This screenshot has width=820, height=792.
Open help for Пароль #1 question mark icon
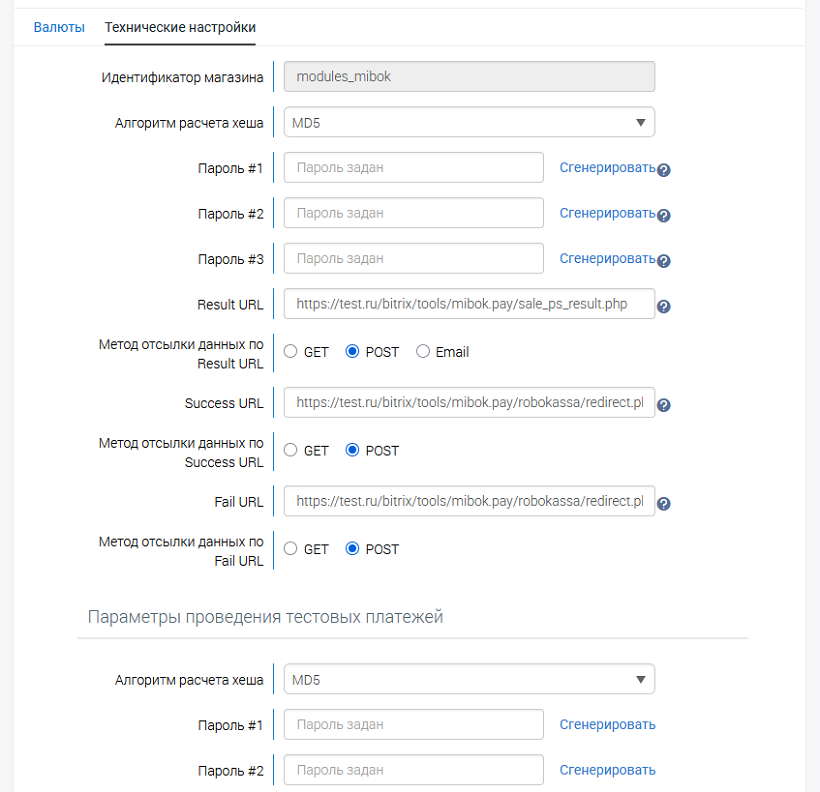663,171
